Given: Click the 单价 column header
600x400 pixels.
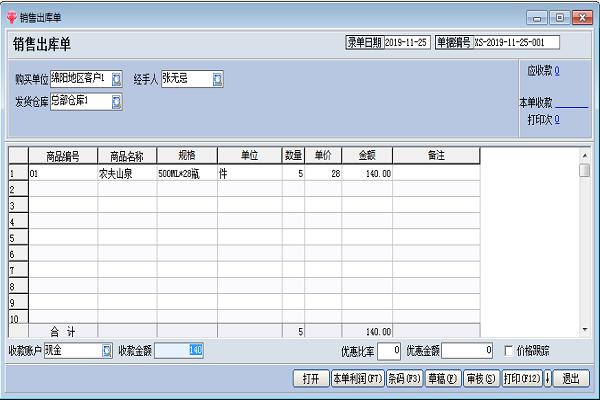Looking at the screenshot, I should click(323, 156).
